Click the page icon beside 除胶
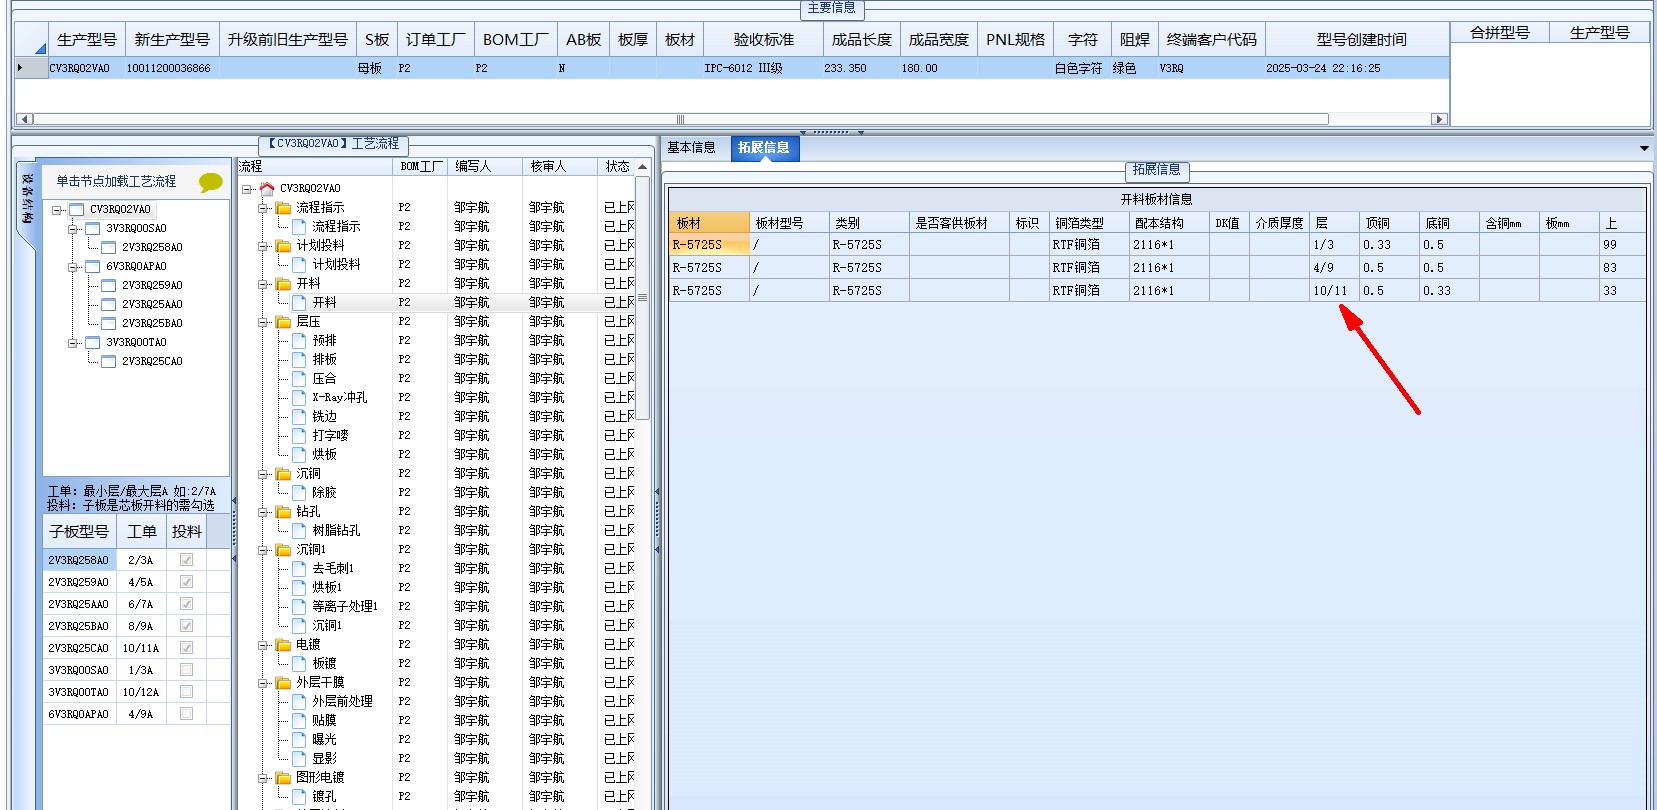Viewport: 1657px width, 810px height. pos(299,493)
